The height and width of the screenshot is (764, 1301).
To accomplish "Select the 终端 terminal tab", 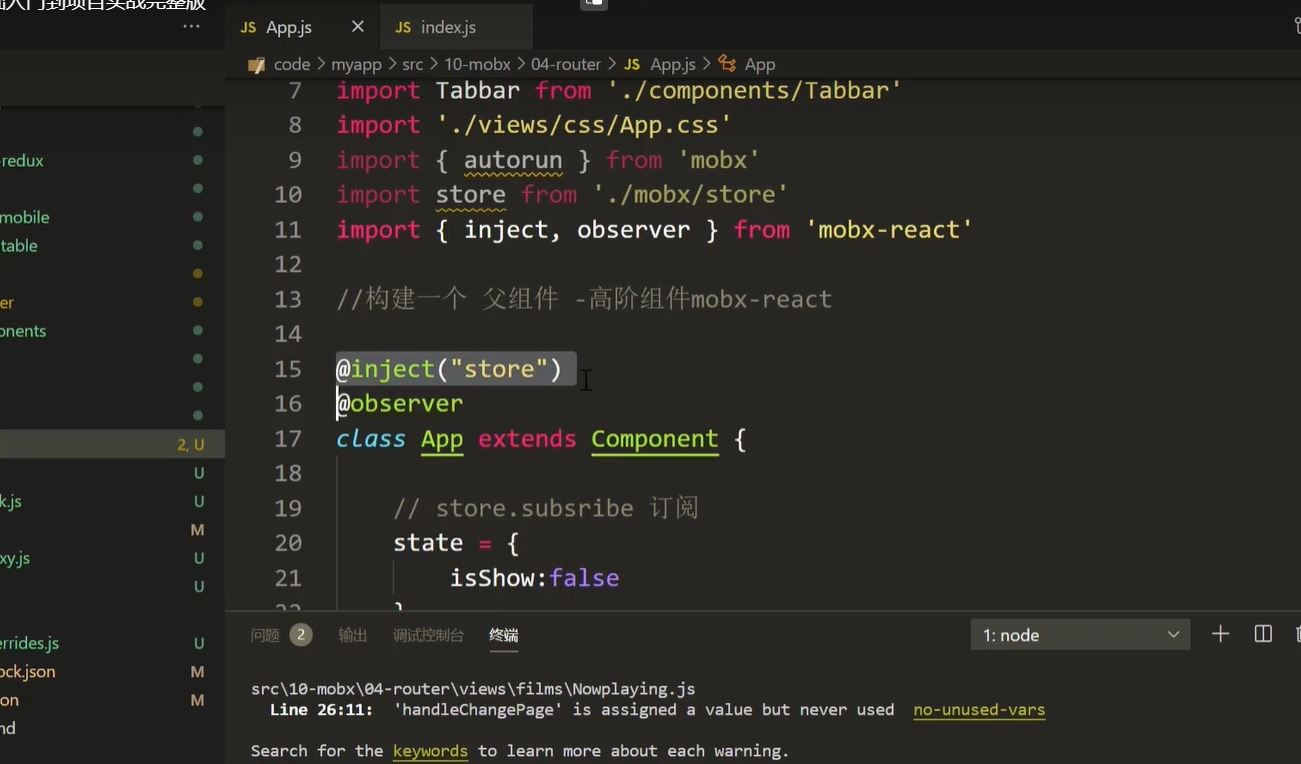I will click(x=503, y=635).
